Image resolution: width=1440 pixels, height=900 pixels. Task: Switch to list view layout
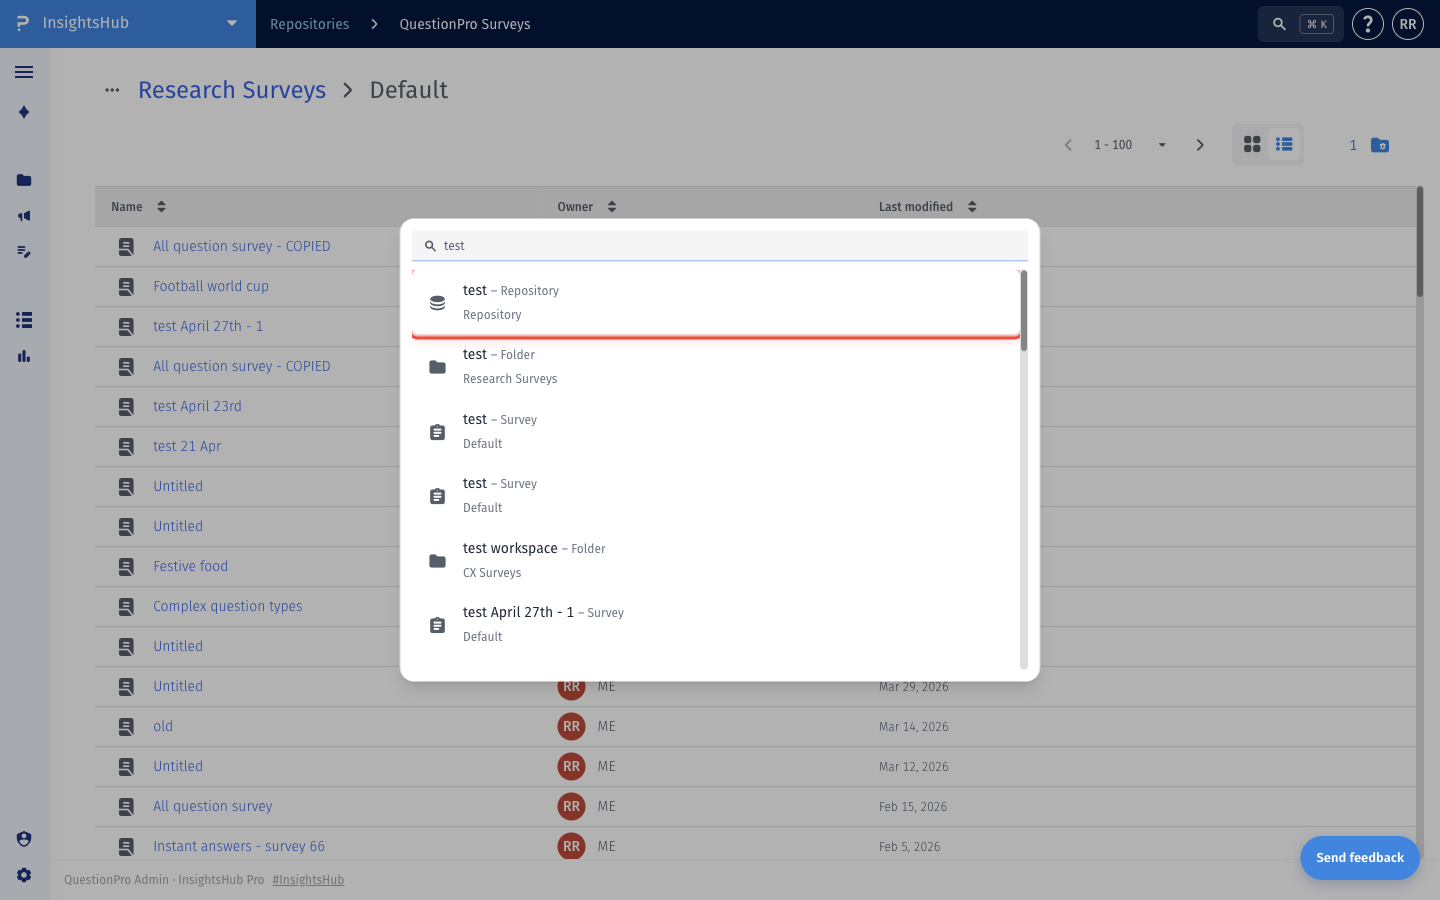1284,145
